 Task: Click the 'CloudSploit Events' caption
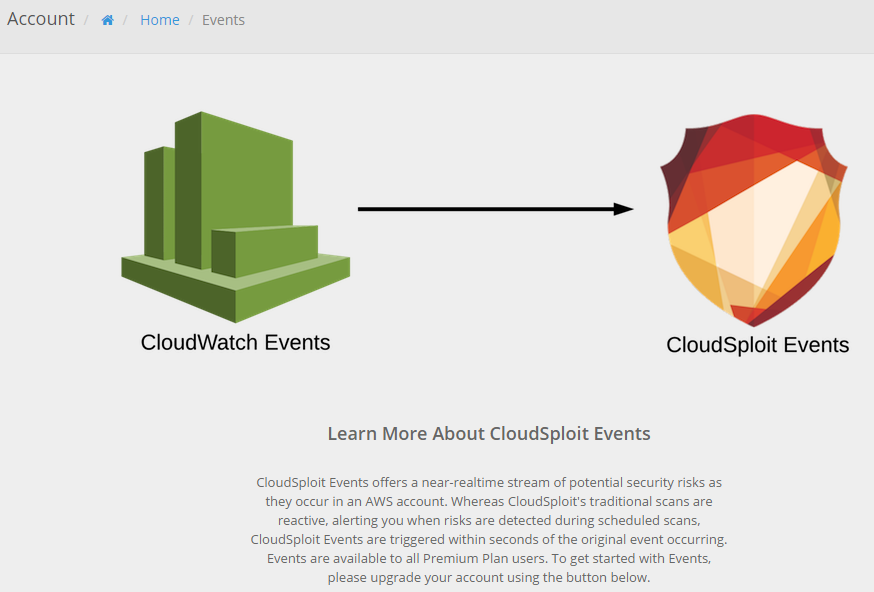(758, 345)
